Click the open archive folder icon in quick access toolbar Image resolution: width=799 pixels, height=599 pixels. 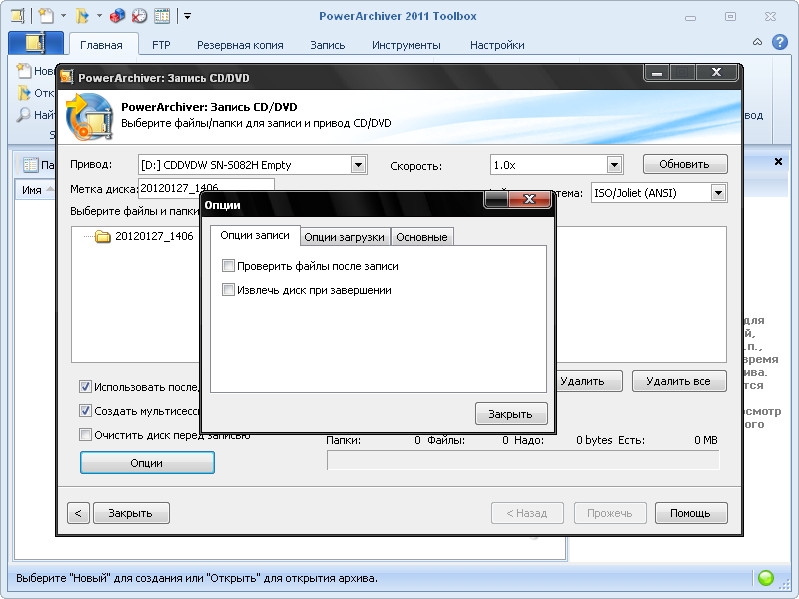[83, 16]
